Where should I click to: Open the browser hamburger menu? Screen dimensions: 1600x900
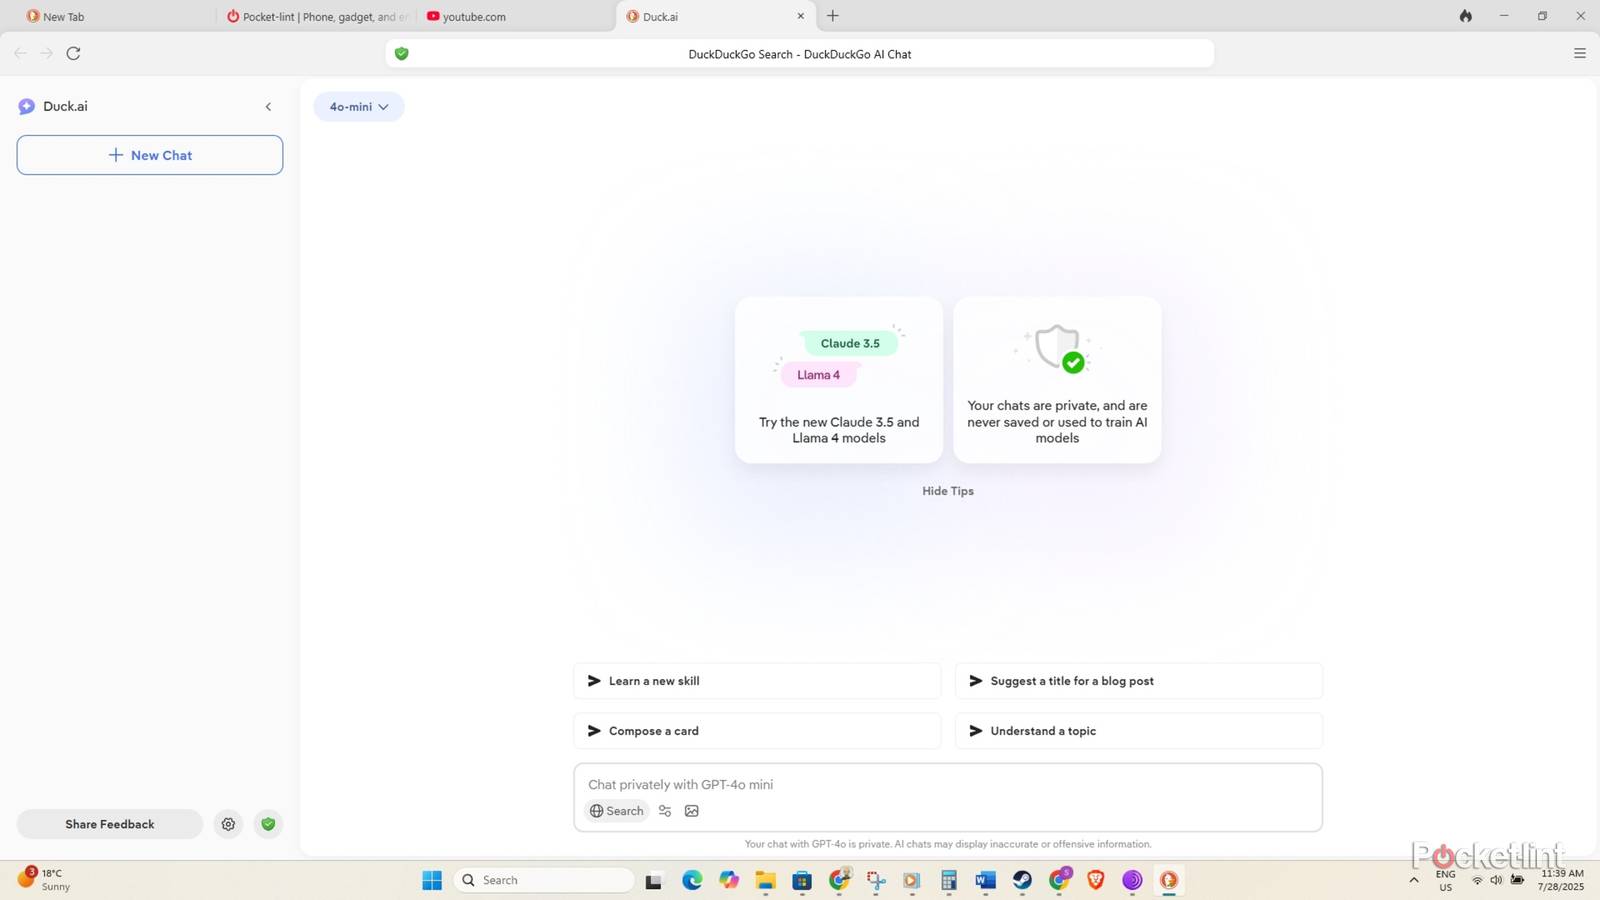pos(1580,54)
